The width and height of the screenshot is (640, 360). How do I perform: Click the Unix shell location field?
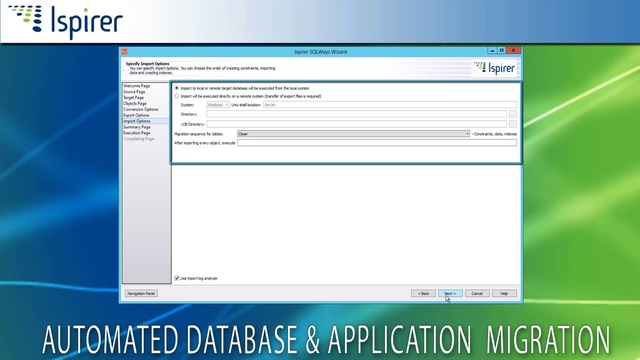point(390,105)
